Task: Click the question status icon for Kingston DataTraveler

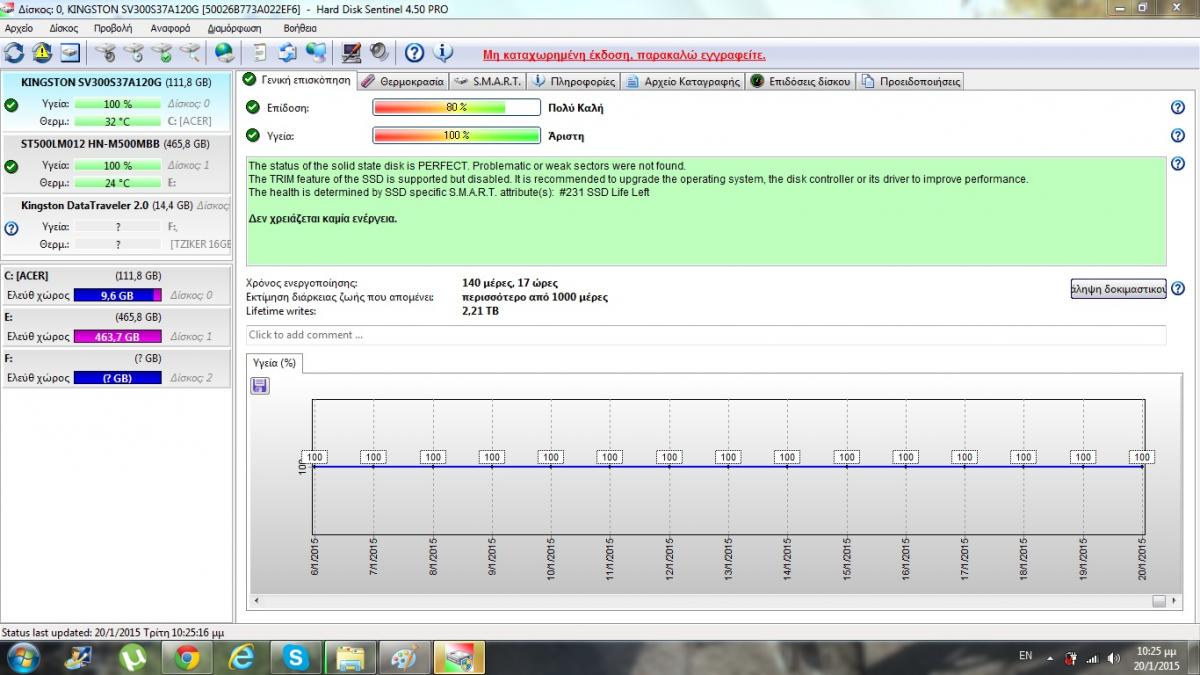Action: click(x=11, y=228)
